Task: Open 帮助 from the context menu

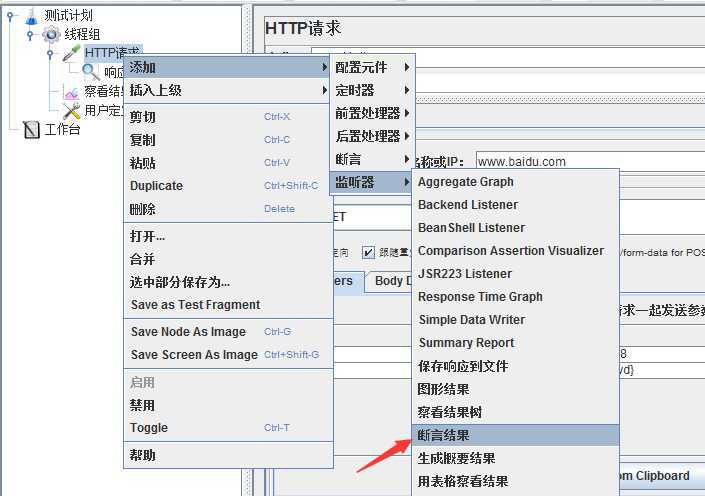Action: [228, 455]
